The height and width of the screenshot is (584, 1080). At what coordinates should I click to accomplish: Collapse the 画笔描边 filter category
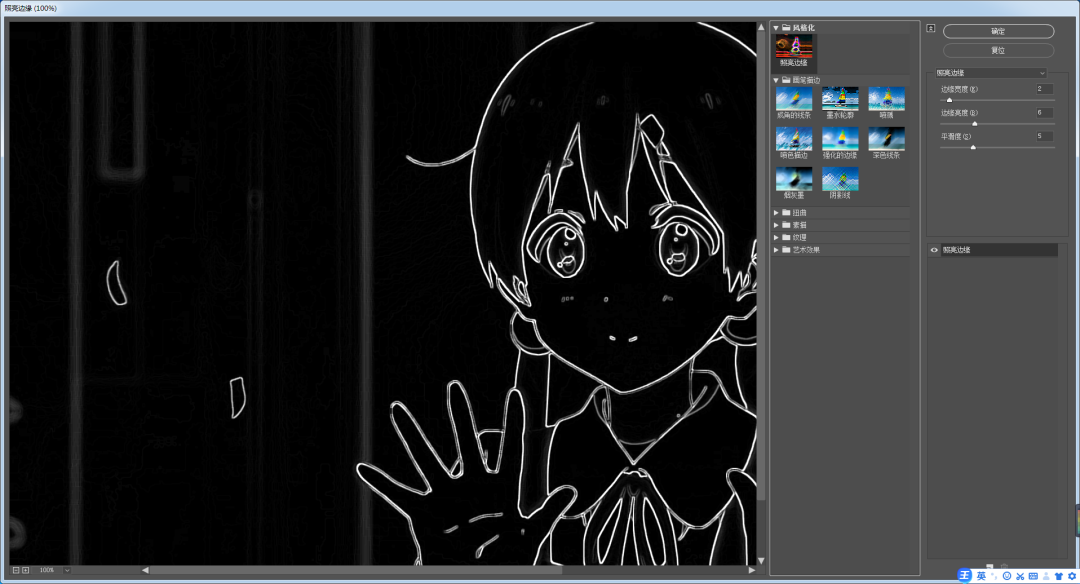click(776, 81)
